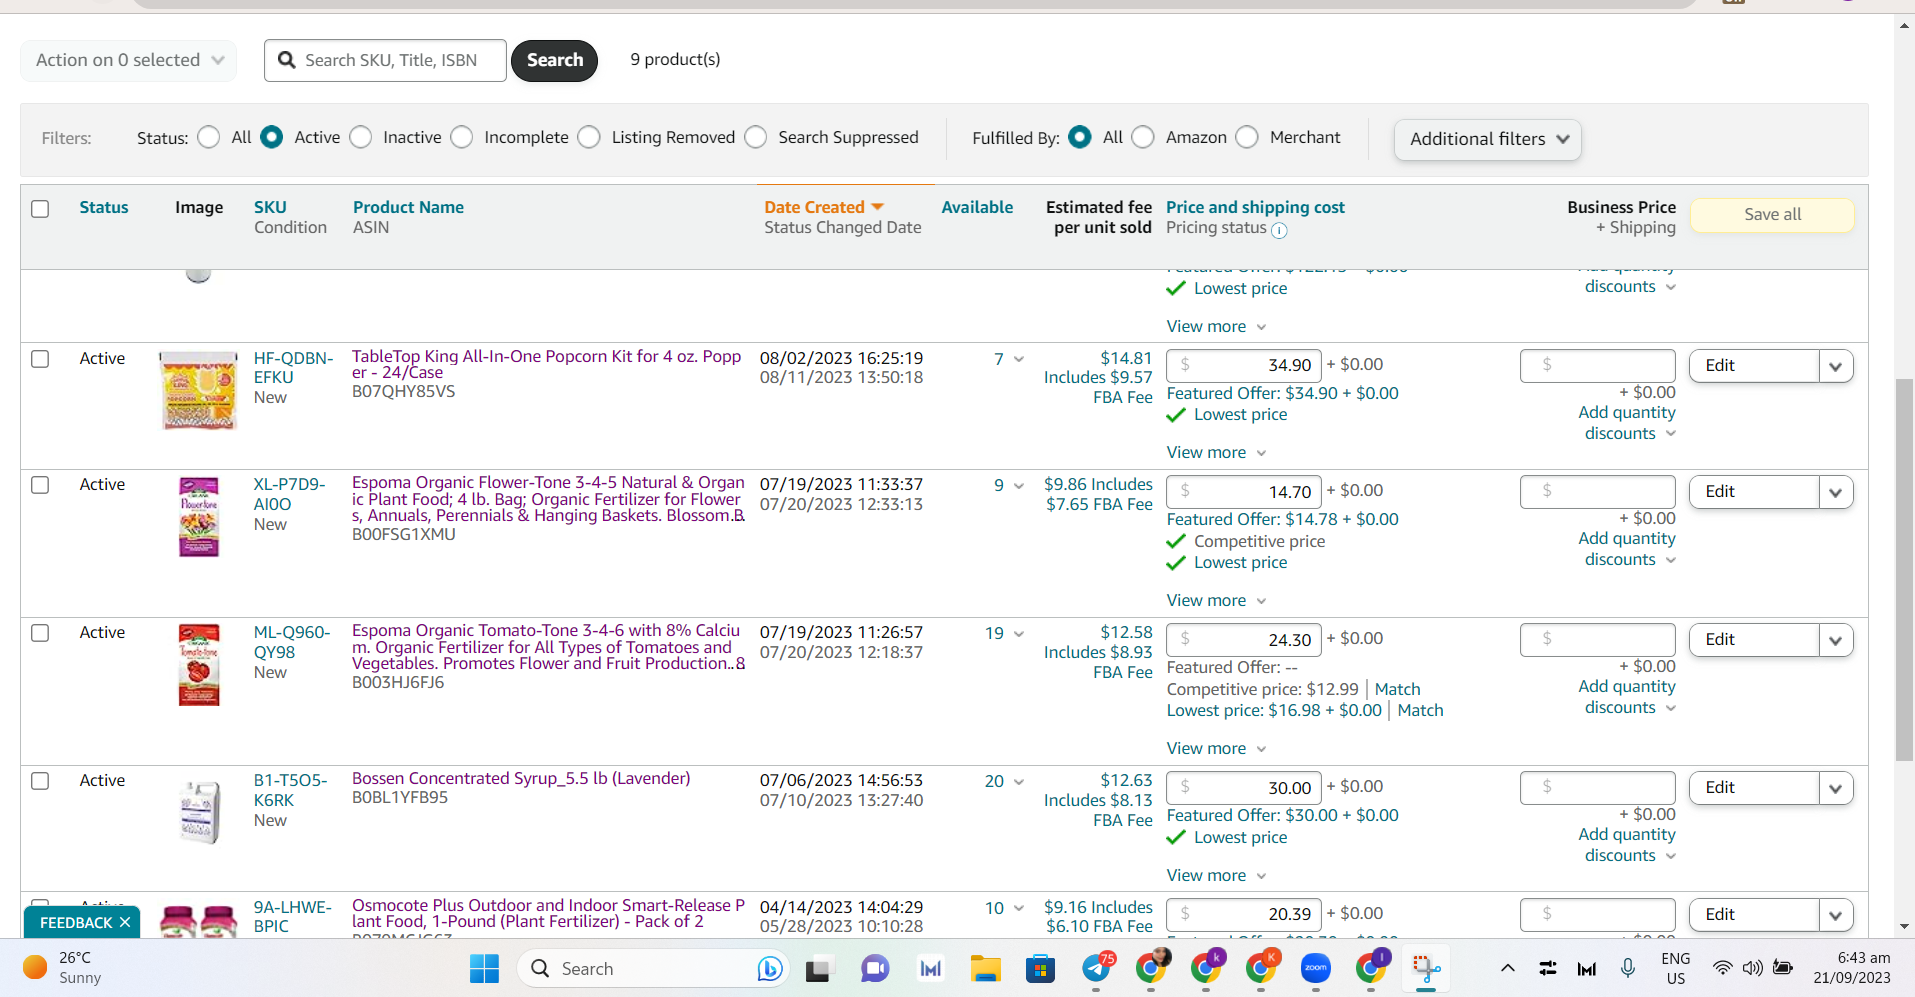The image size is (1915, 997).
Task: Select the checkbox for the B1-T5O5-K6RK row
Action: [40, 780]
